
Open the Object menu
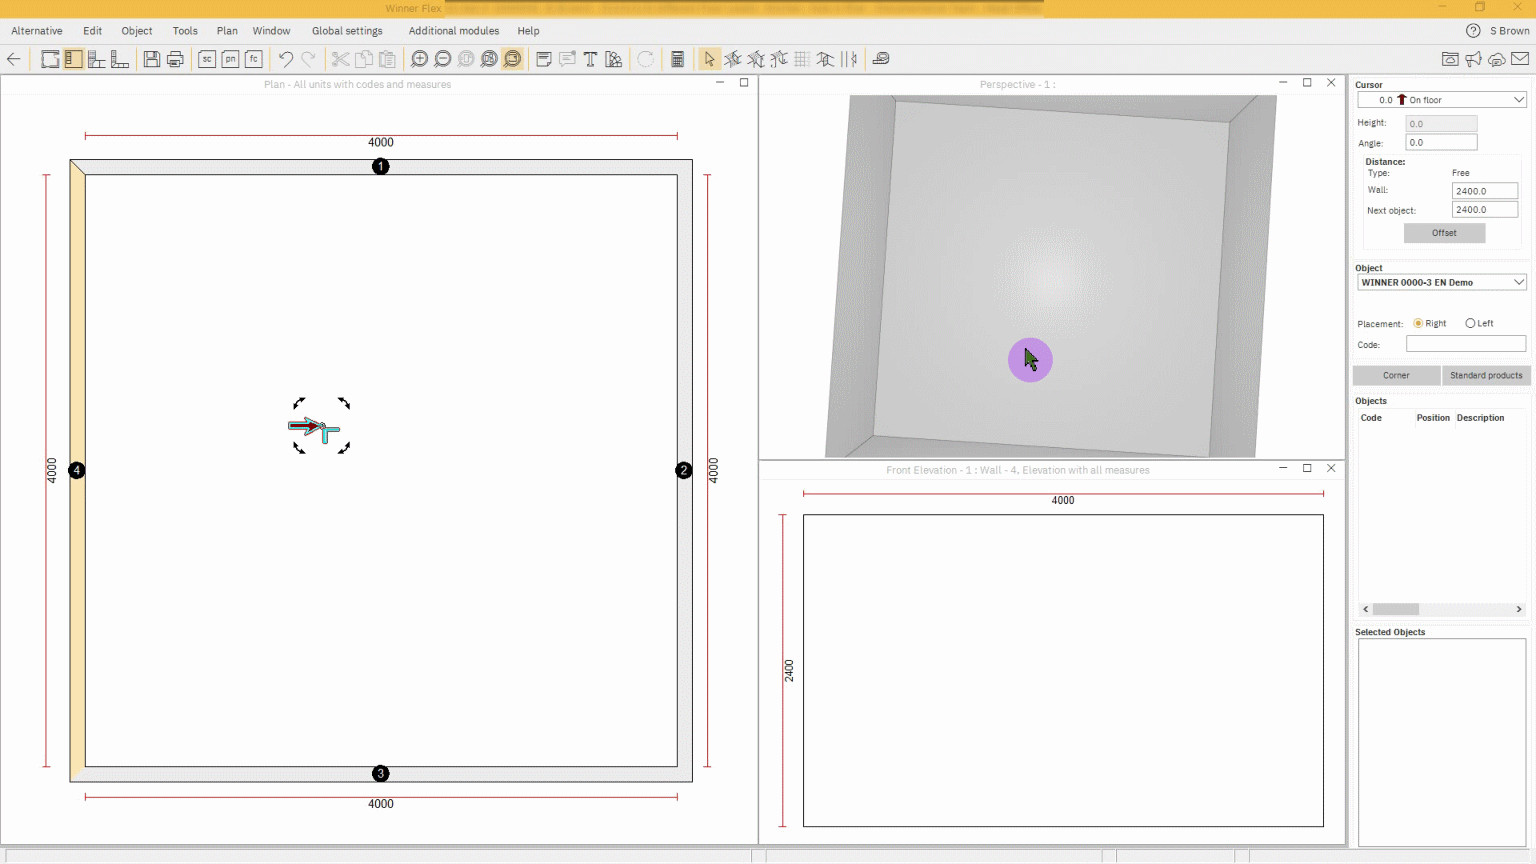(x=137, y=31)
